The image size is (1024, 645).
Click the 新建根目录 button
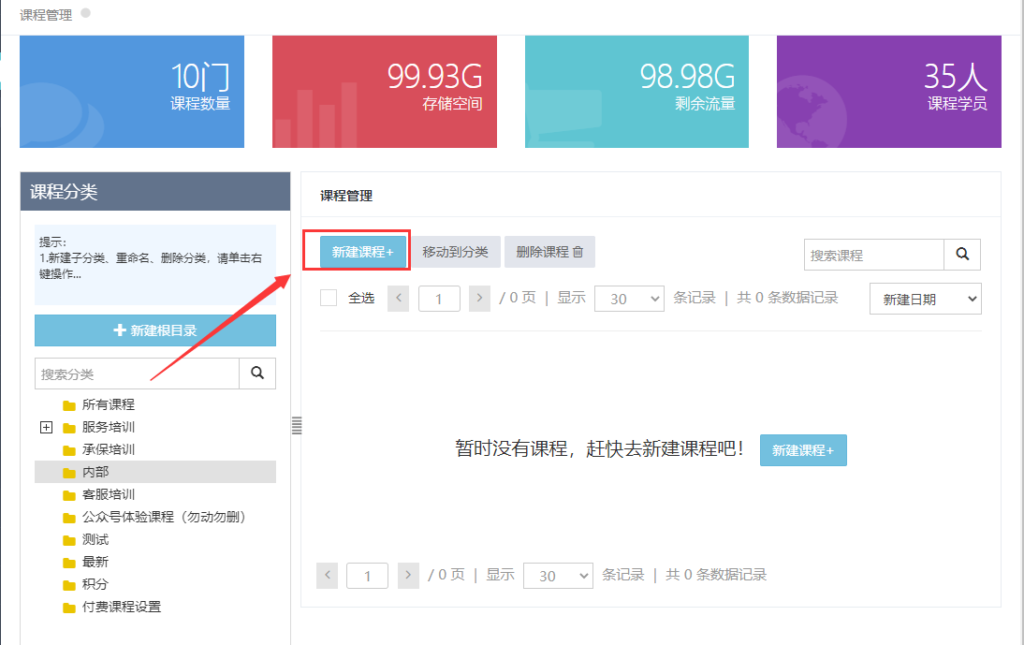click(155, 330)
